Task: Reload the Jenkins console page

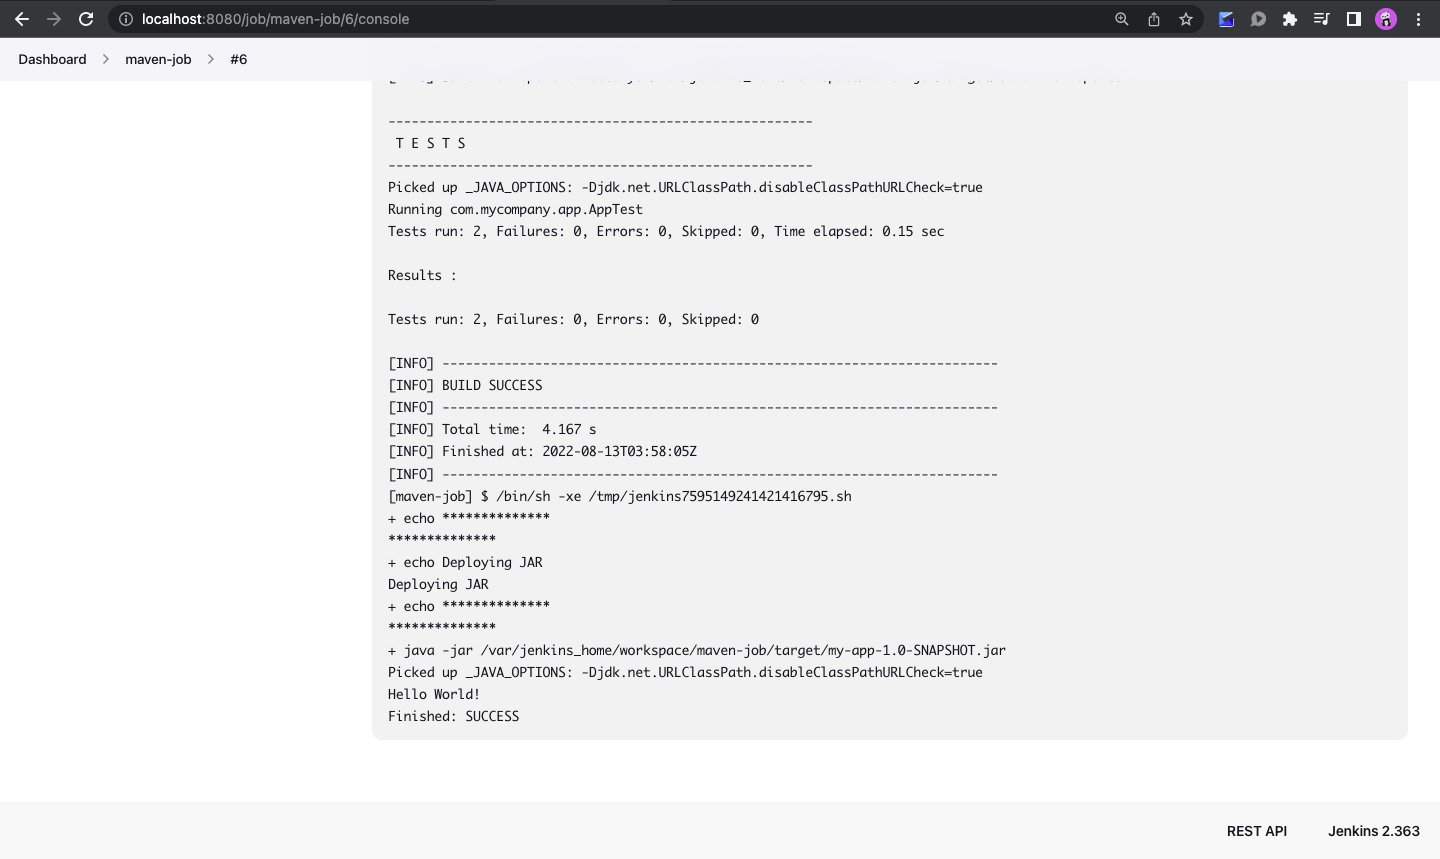Action: tap(86, 19)
